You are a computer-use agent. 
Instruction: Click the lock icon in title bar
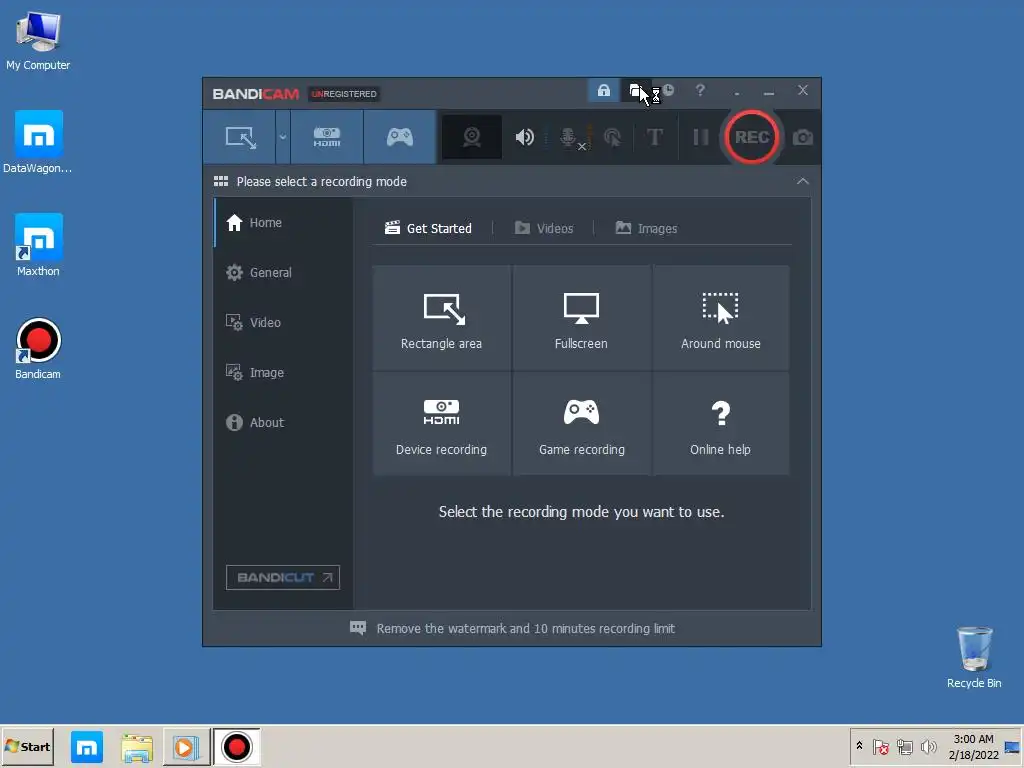point(603,90)
